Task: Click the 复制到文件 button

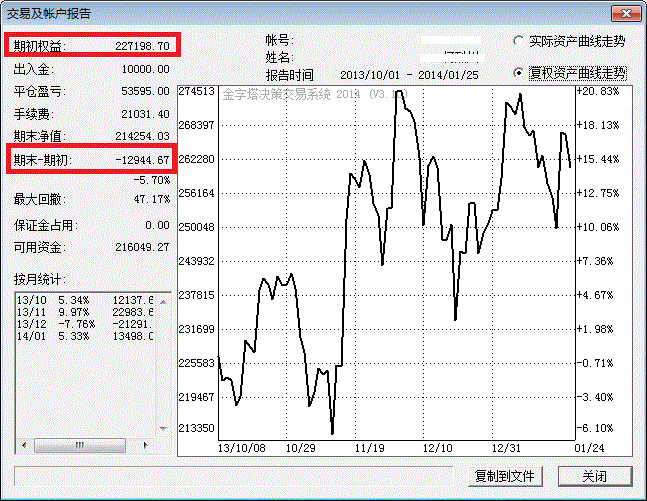Action: tap(505, 476)
